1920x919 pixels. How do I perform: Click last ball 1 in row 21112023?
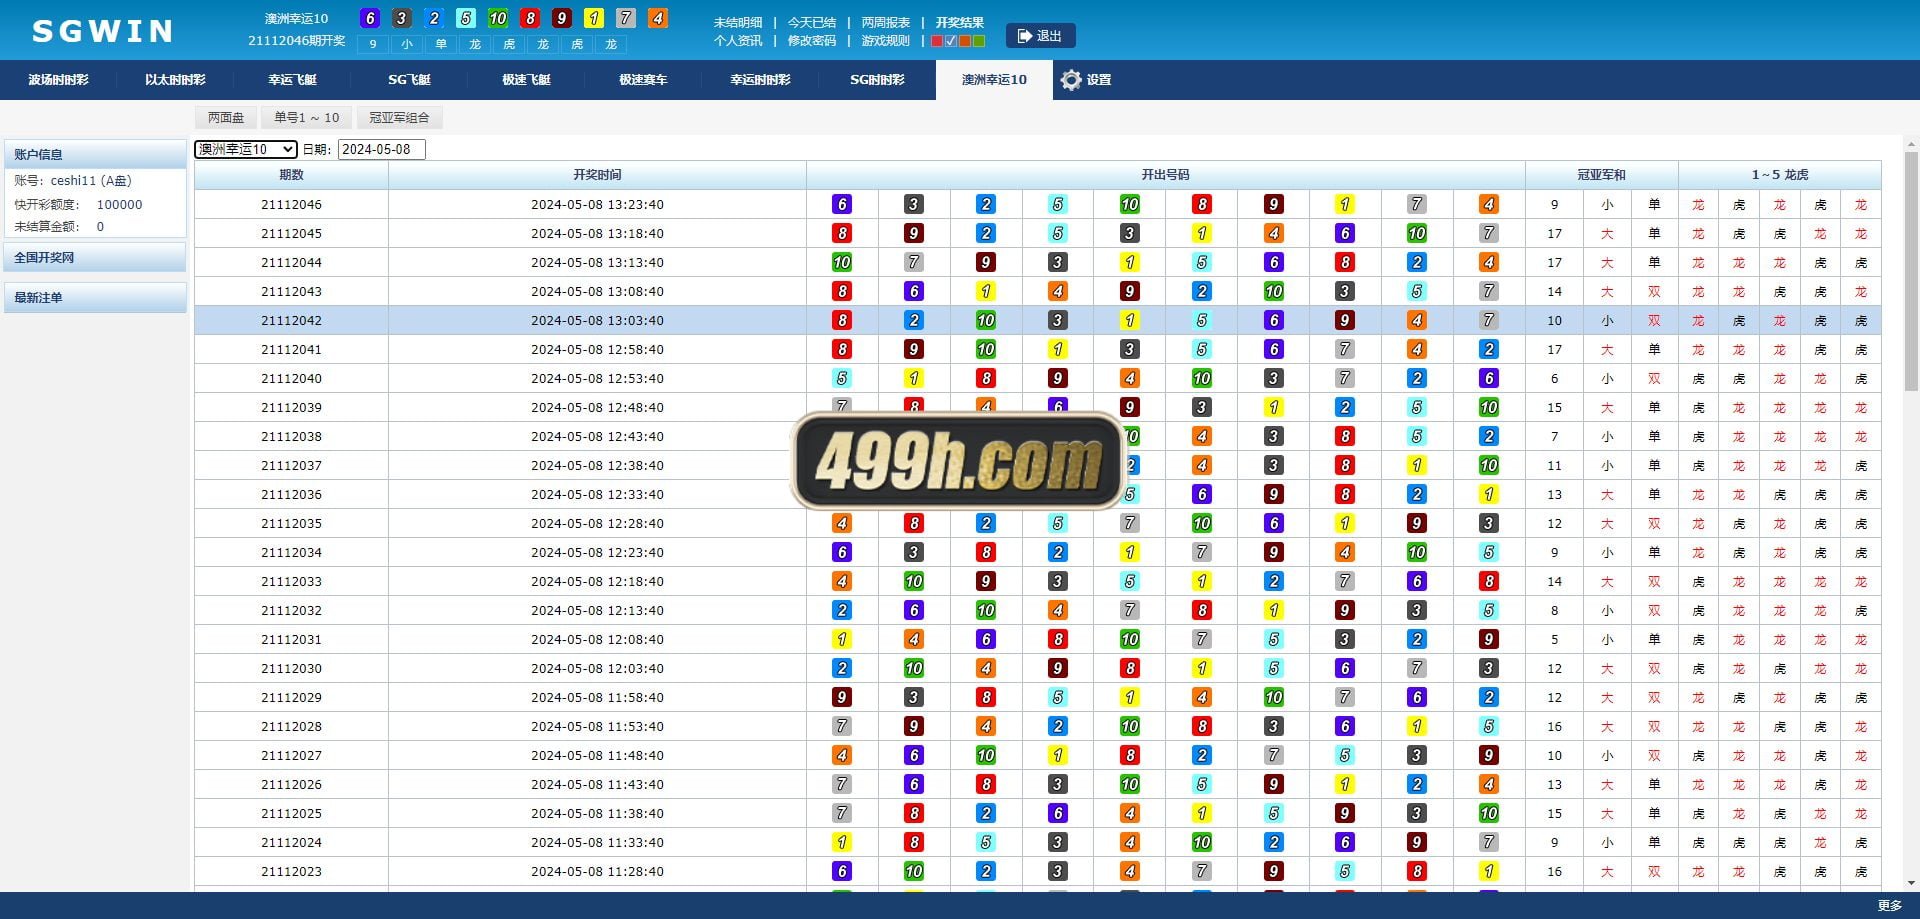point(1489,871)
